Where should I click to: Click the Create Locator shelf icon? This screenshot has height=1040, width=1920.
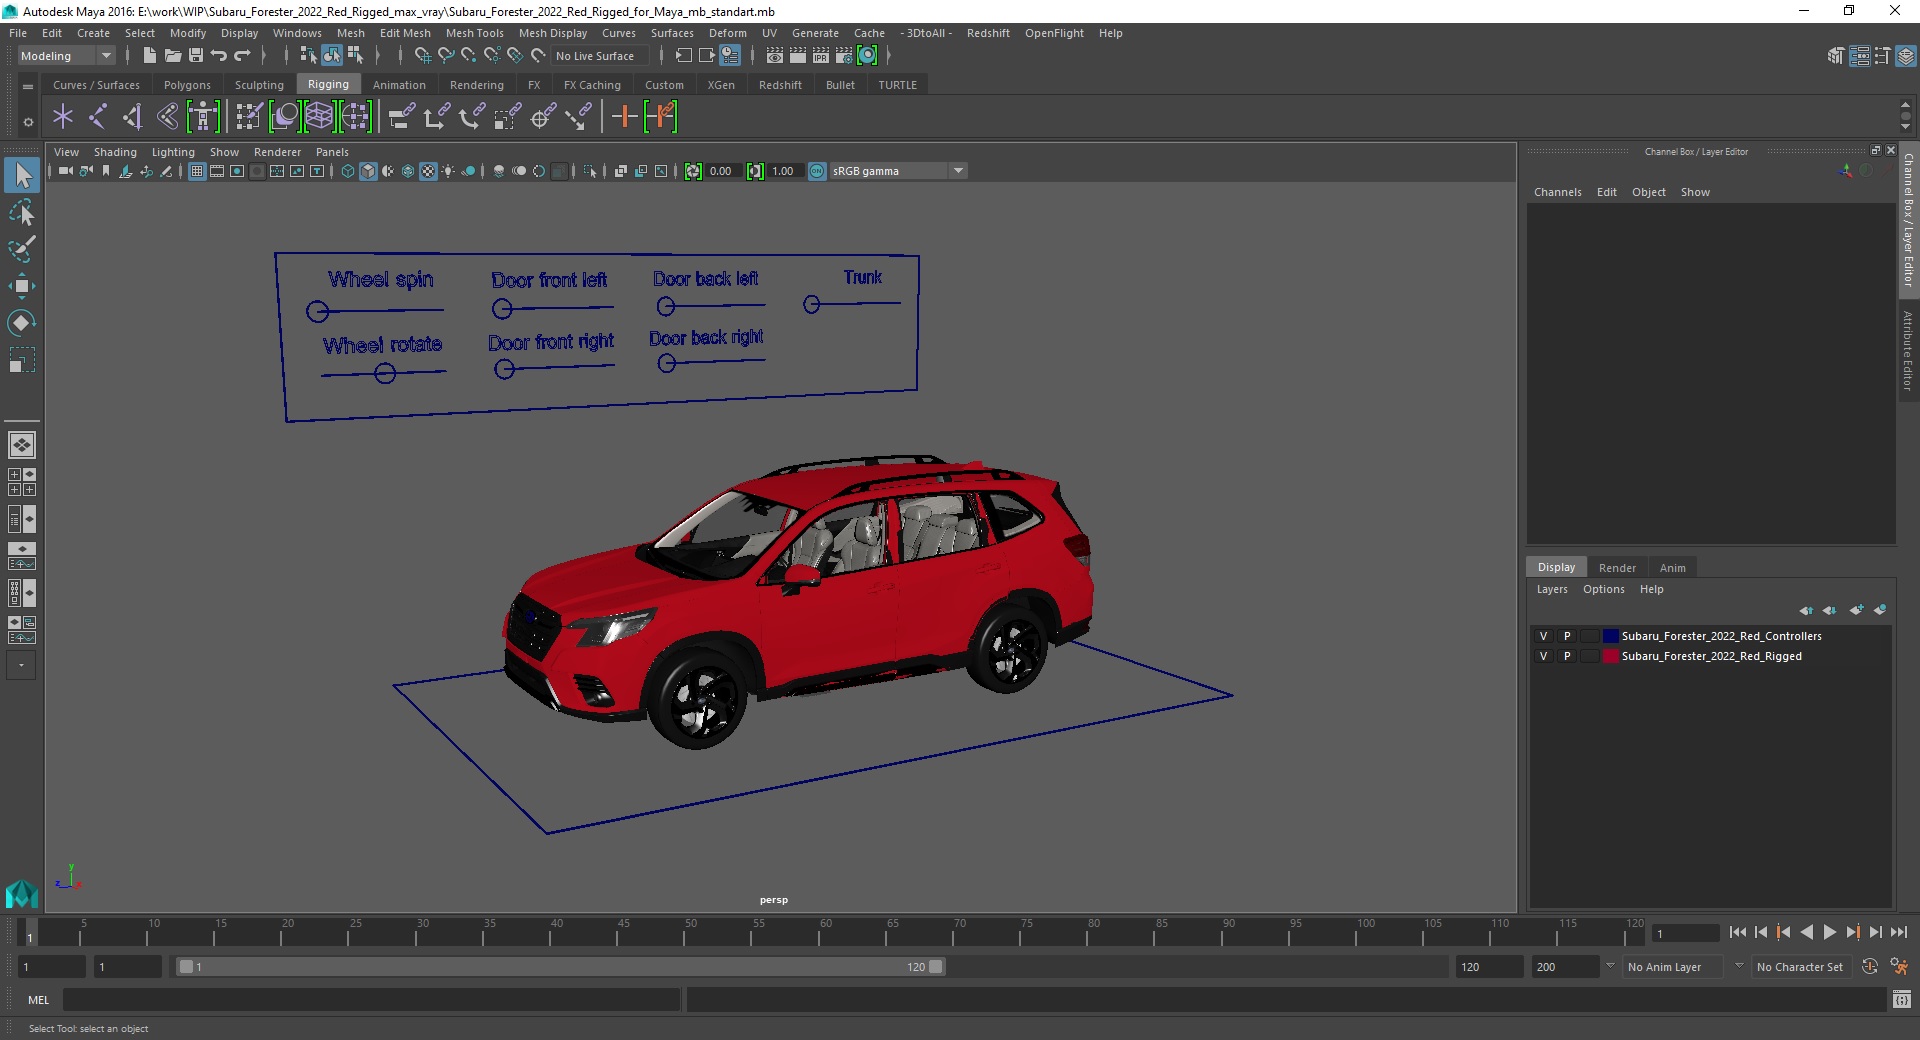click(63, 117)
